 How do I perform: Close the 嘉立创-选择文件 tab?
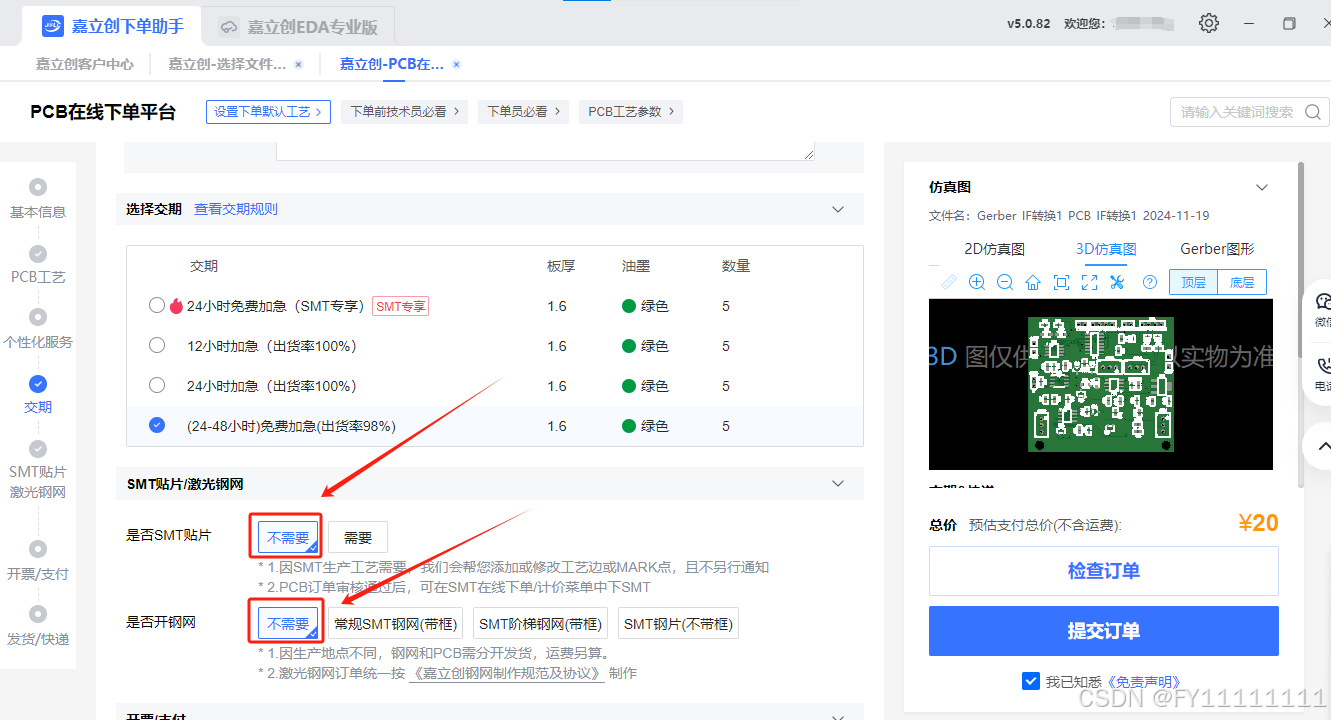[x=298, y=64]
